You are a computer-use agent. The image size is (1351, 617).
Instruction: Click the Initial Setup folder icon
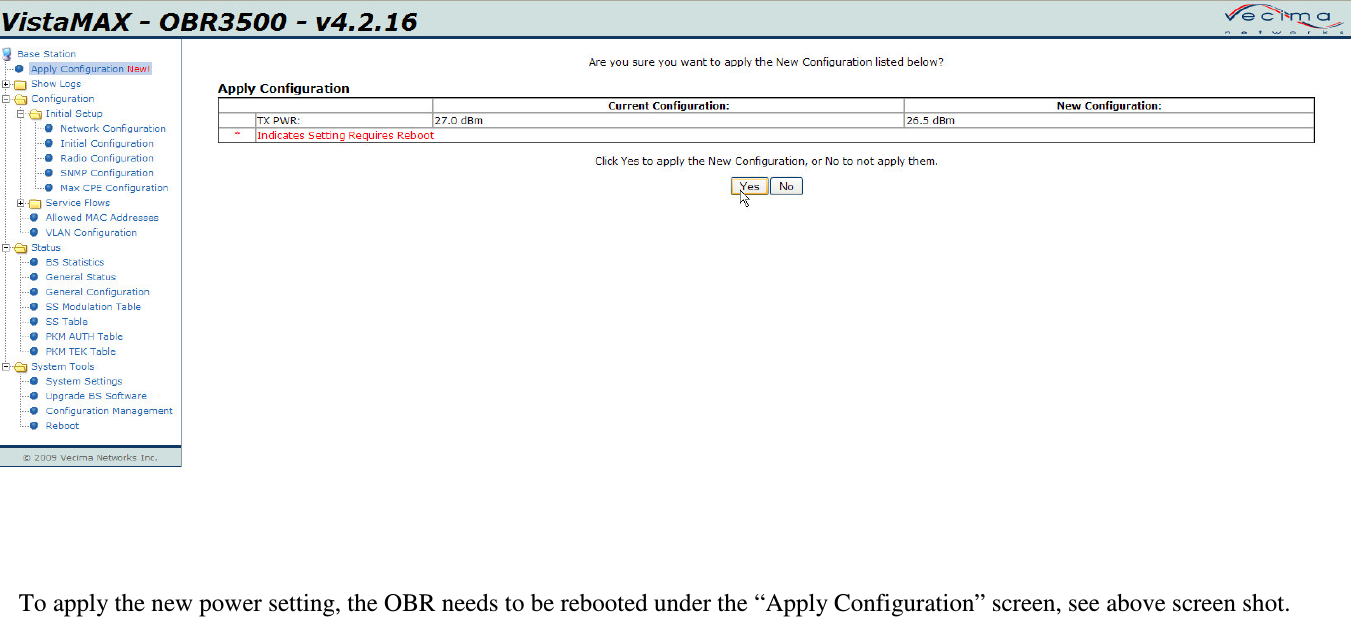35,114
